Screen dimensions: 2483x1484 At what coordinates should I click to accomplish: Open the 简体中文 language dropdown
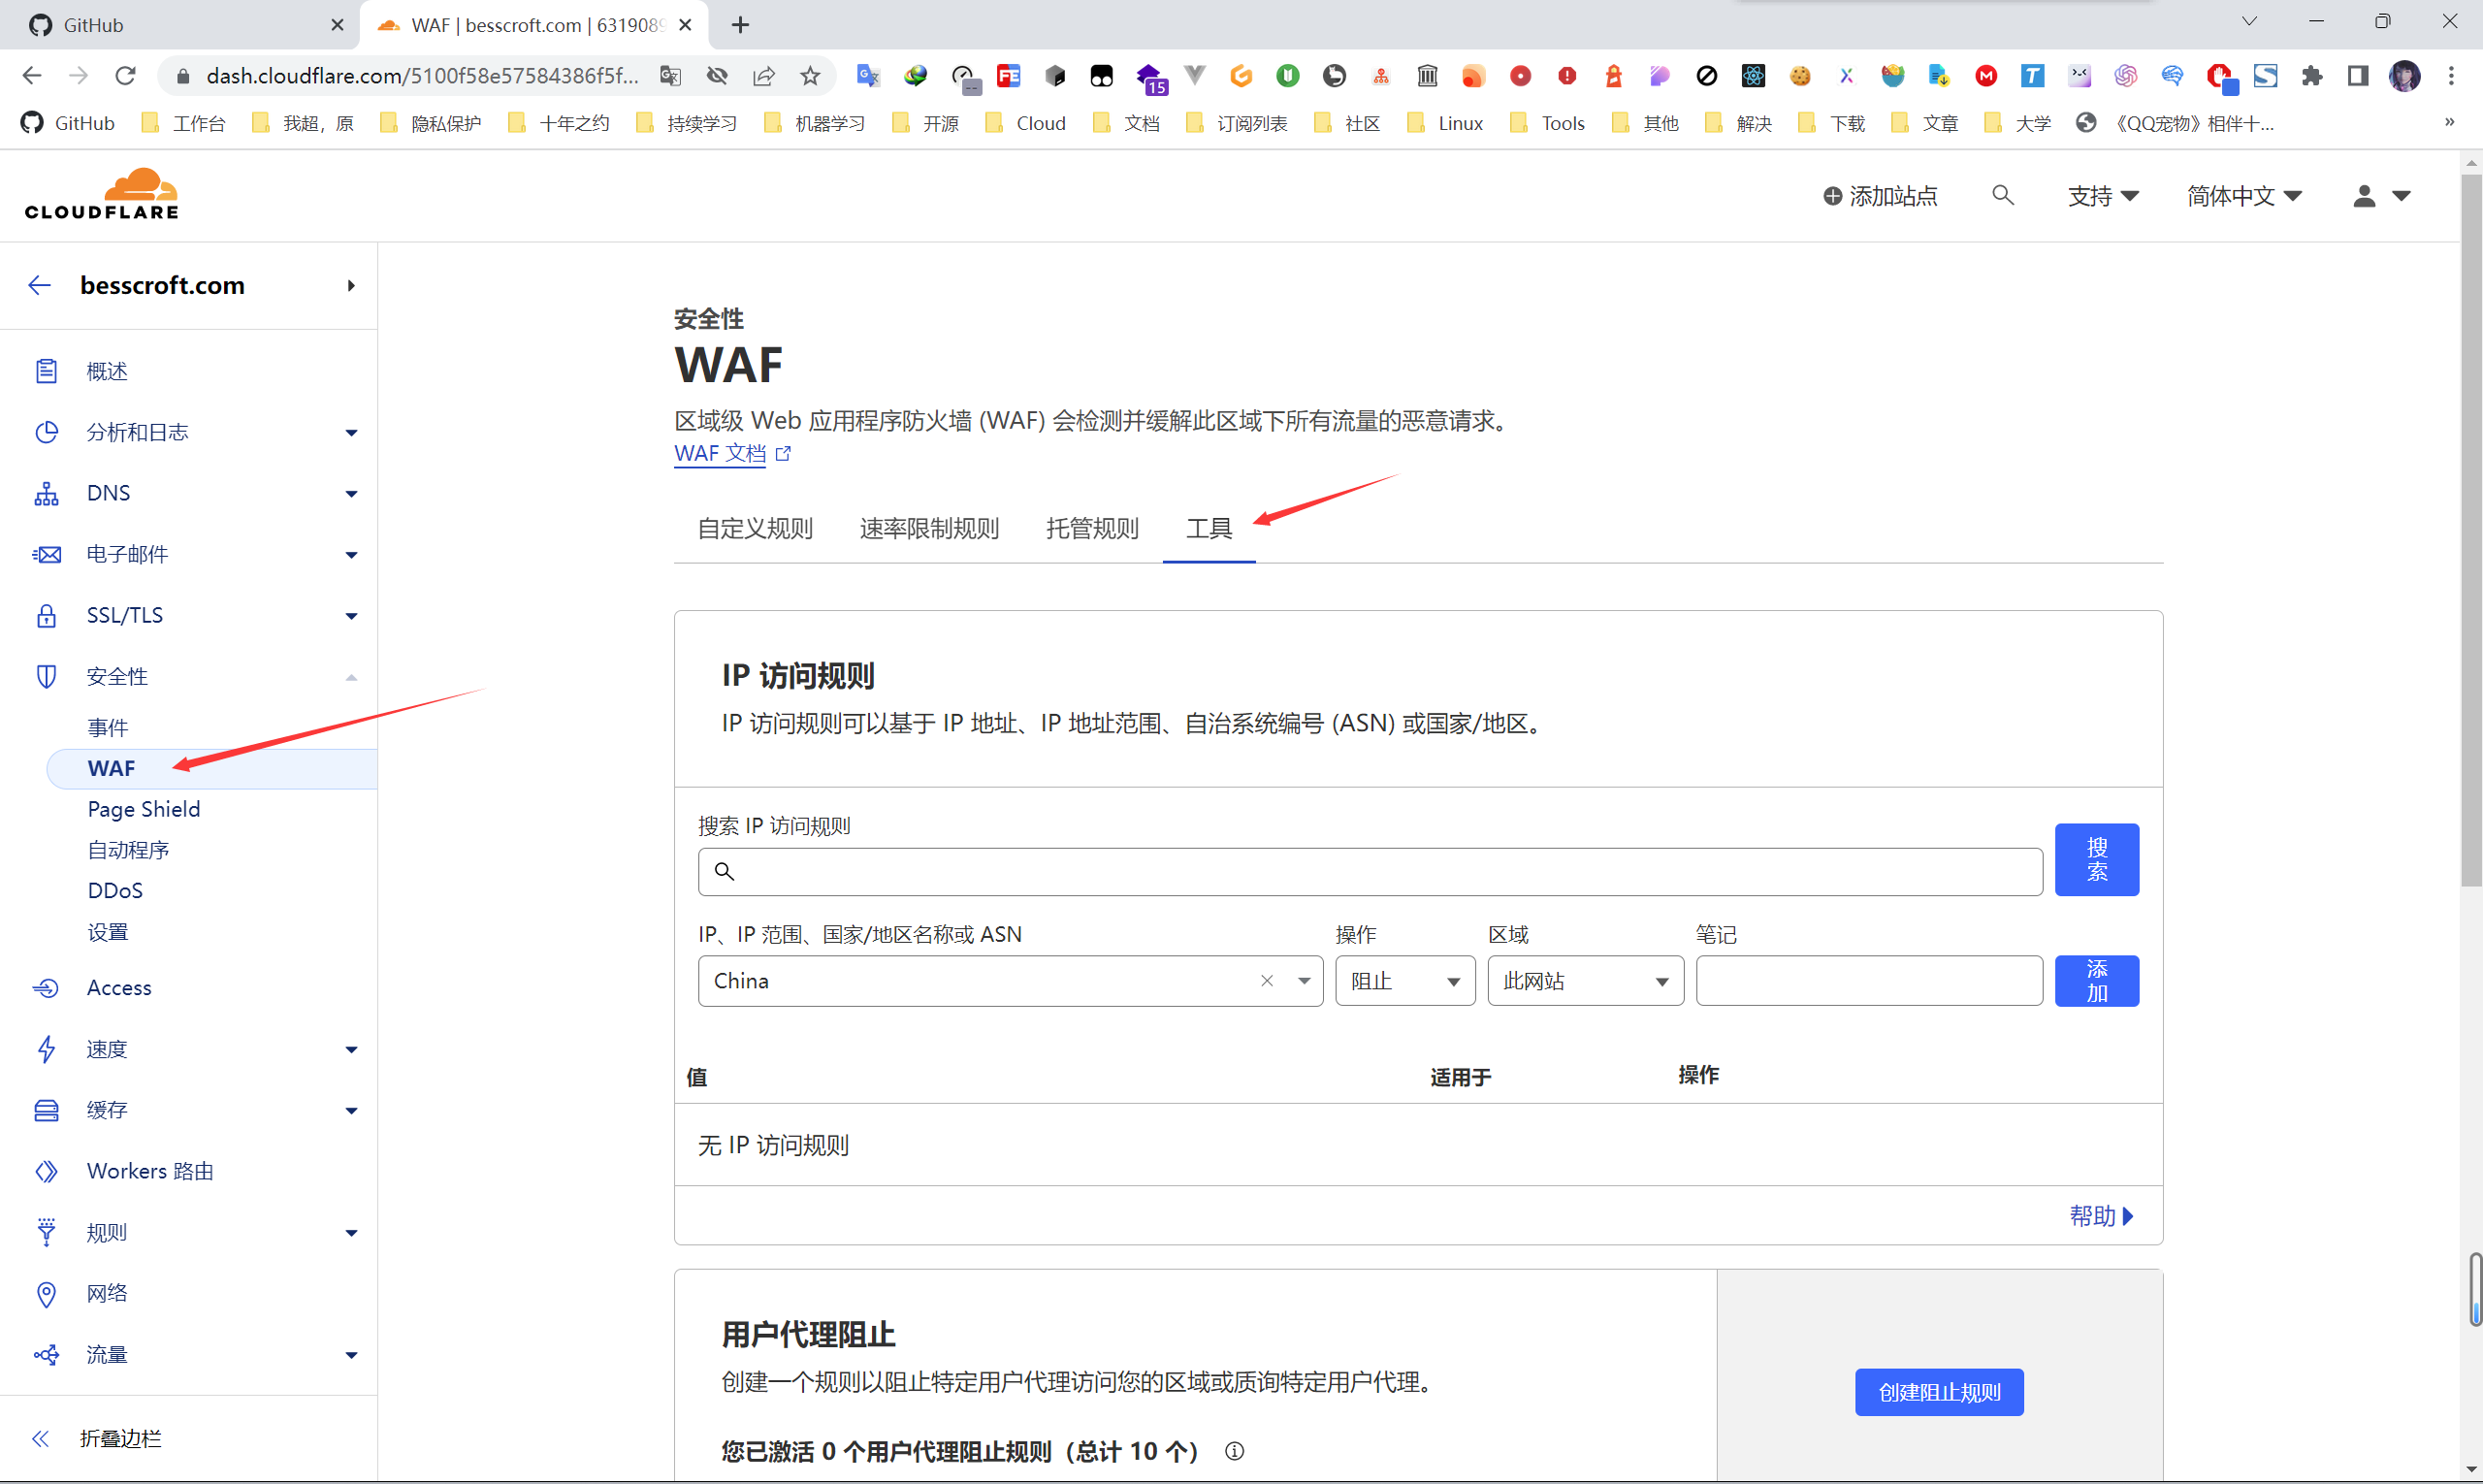[2244, 196]
